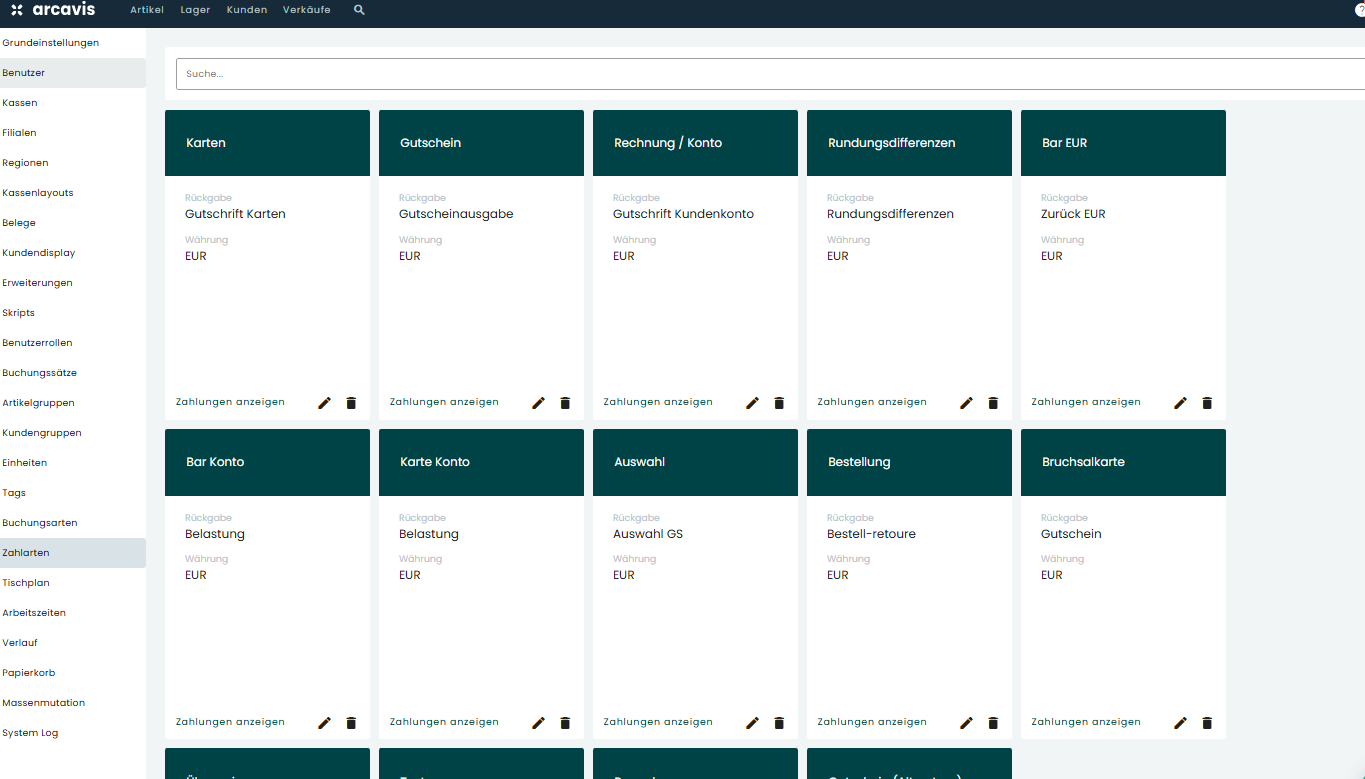The image size is (1365, 779).
Task: Open Buchungssätze in the sidebar
Action: (x=73, y=373)
